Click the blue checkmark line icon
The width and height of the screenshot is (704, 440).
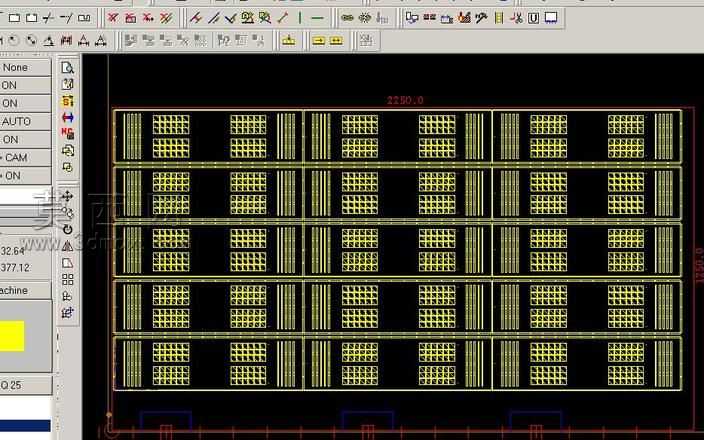[x=230, y=18]
